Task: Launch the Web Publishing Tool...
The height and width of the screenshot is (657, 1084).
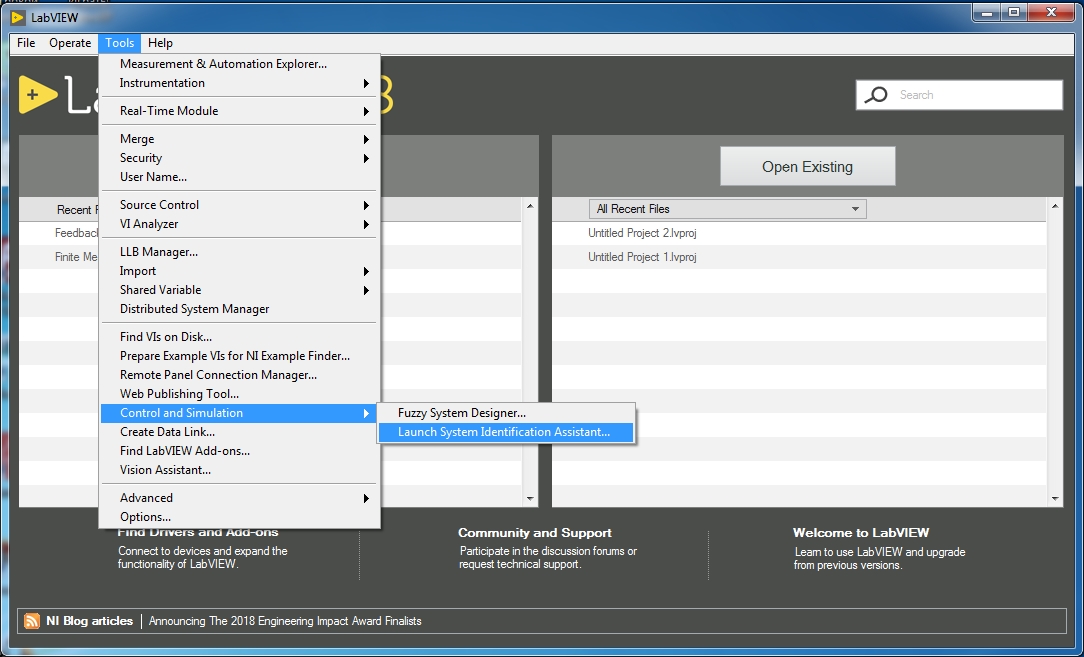Action: point(239,394)
